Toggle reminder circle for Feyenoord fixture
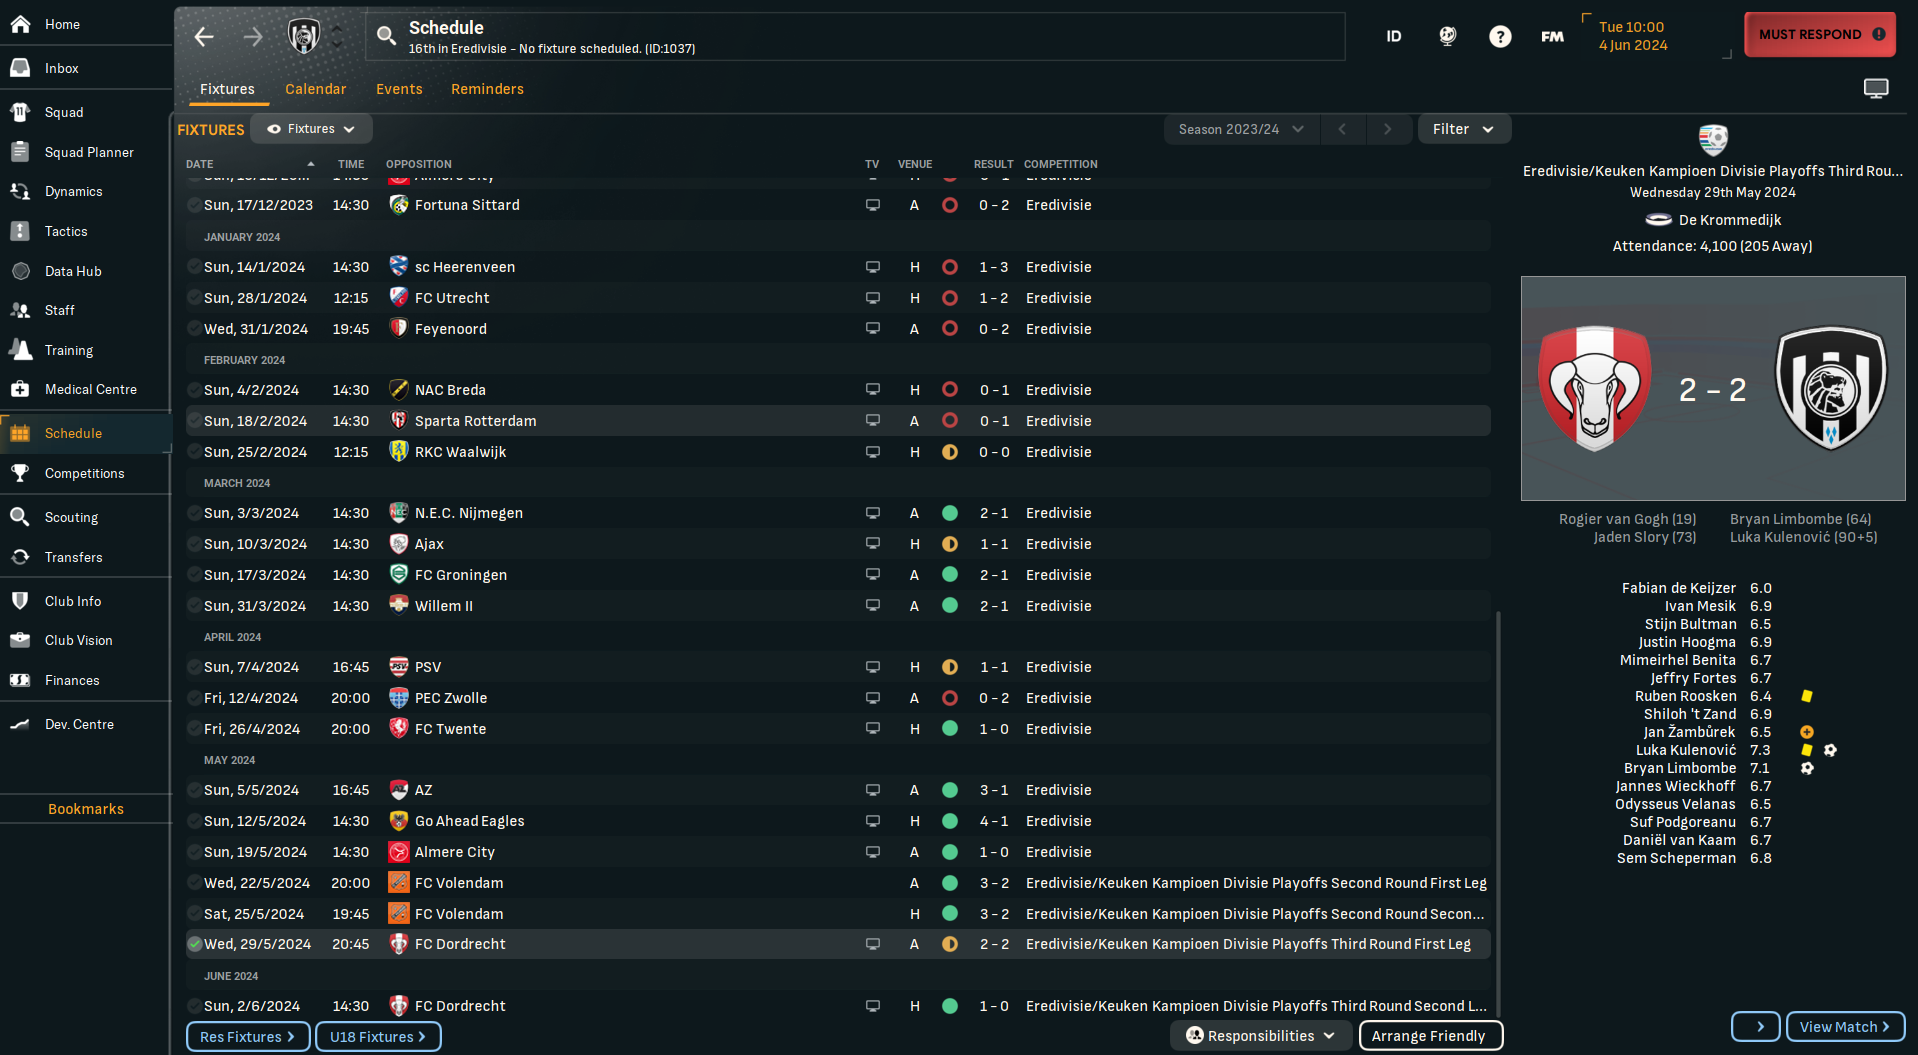 click(x=194, y=329)
